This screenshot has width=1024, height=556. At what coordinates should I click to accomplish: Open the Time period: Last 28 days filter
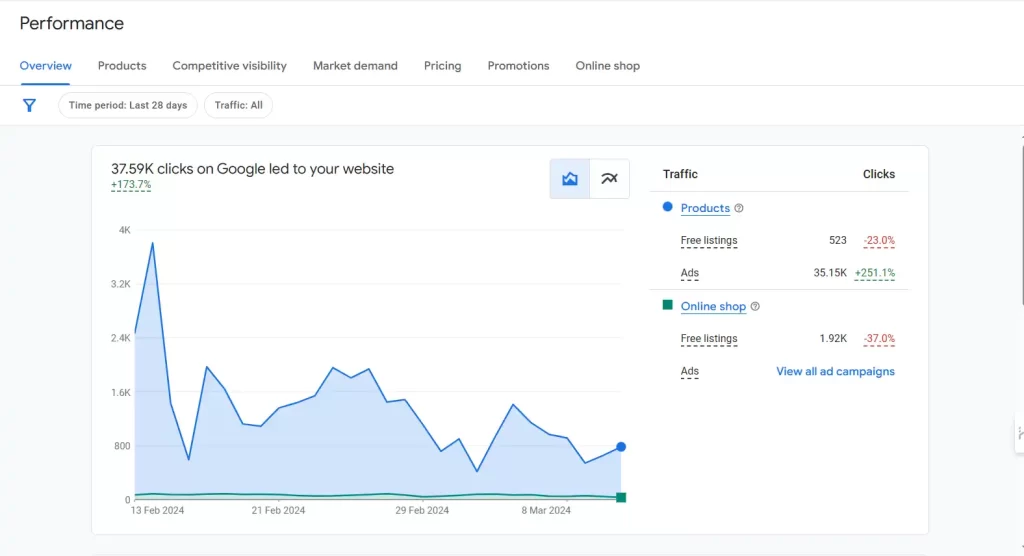tap(128, 105)
